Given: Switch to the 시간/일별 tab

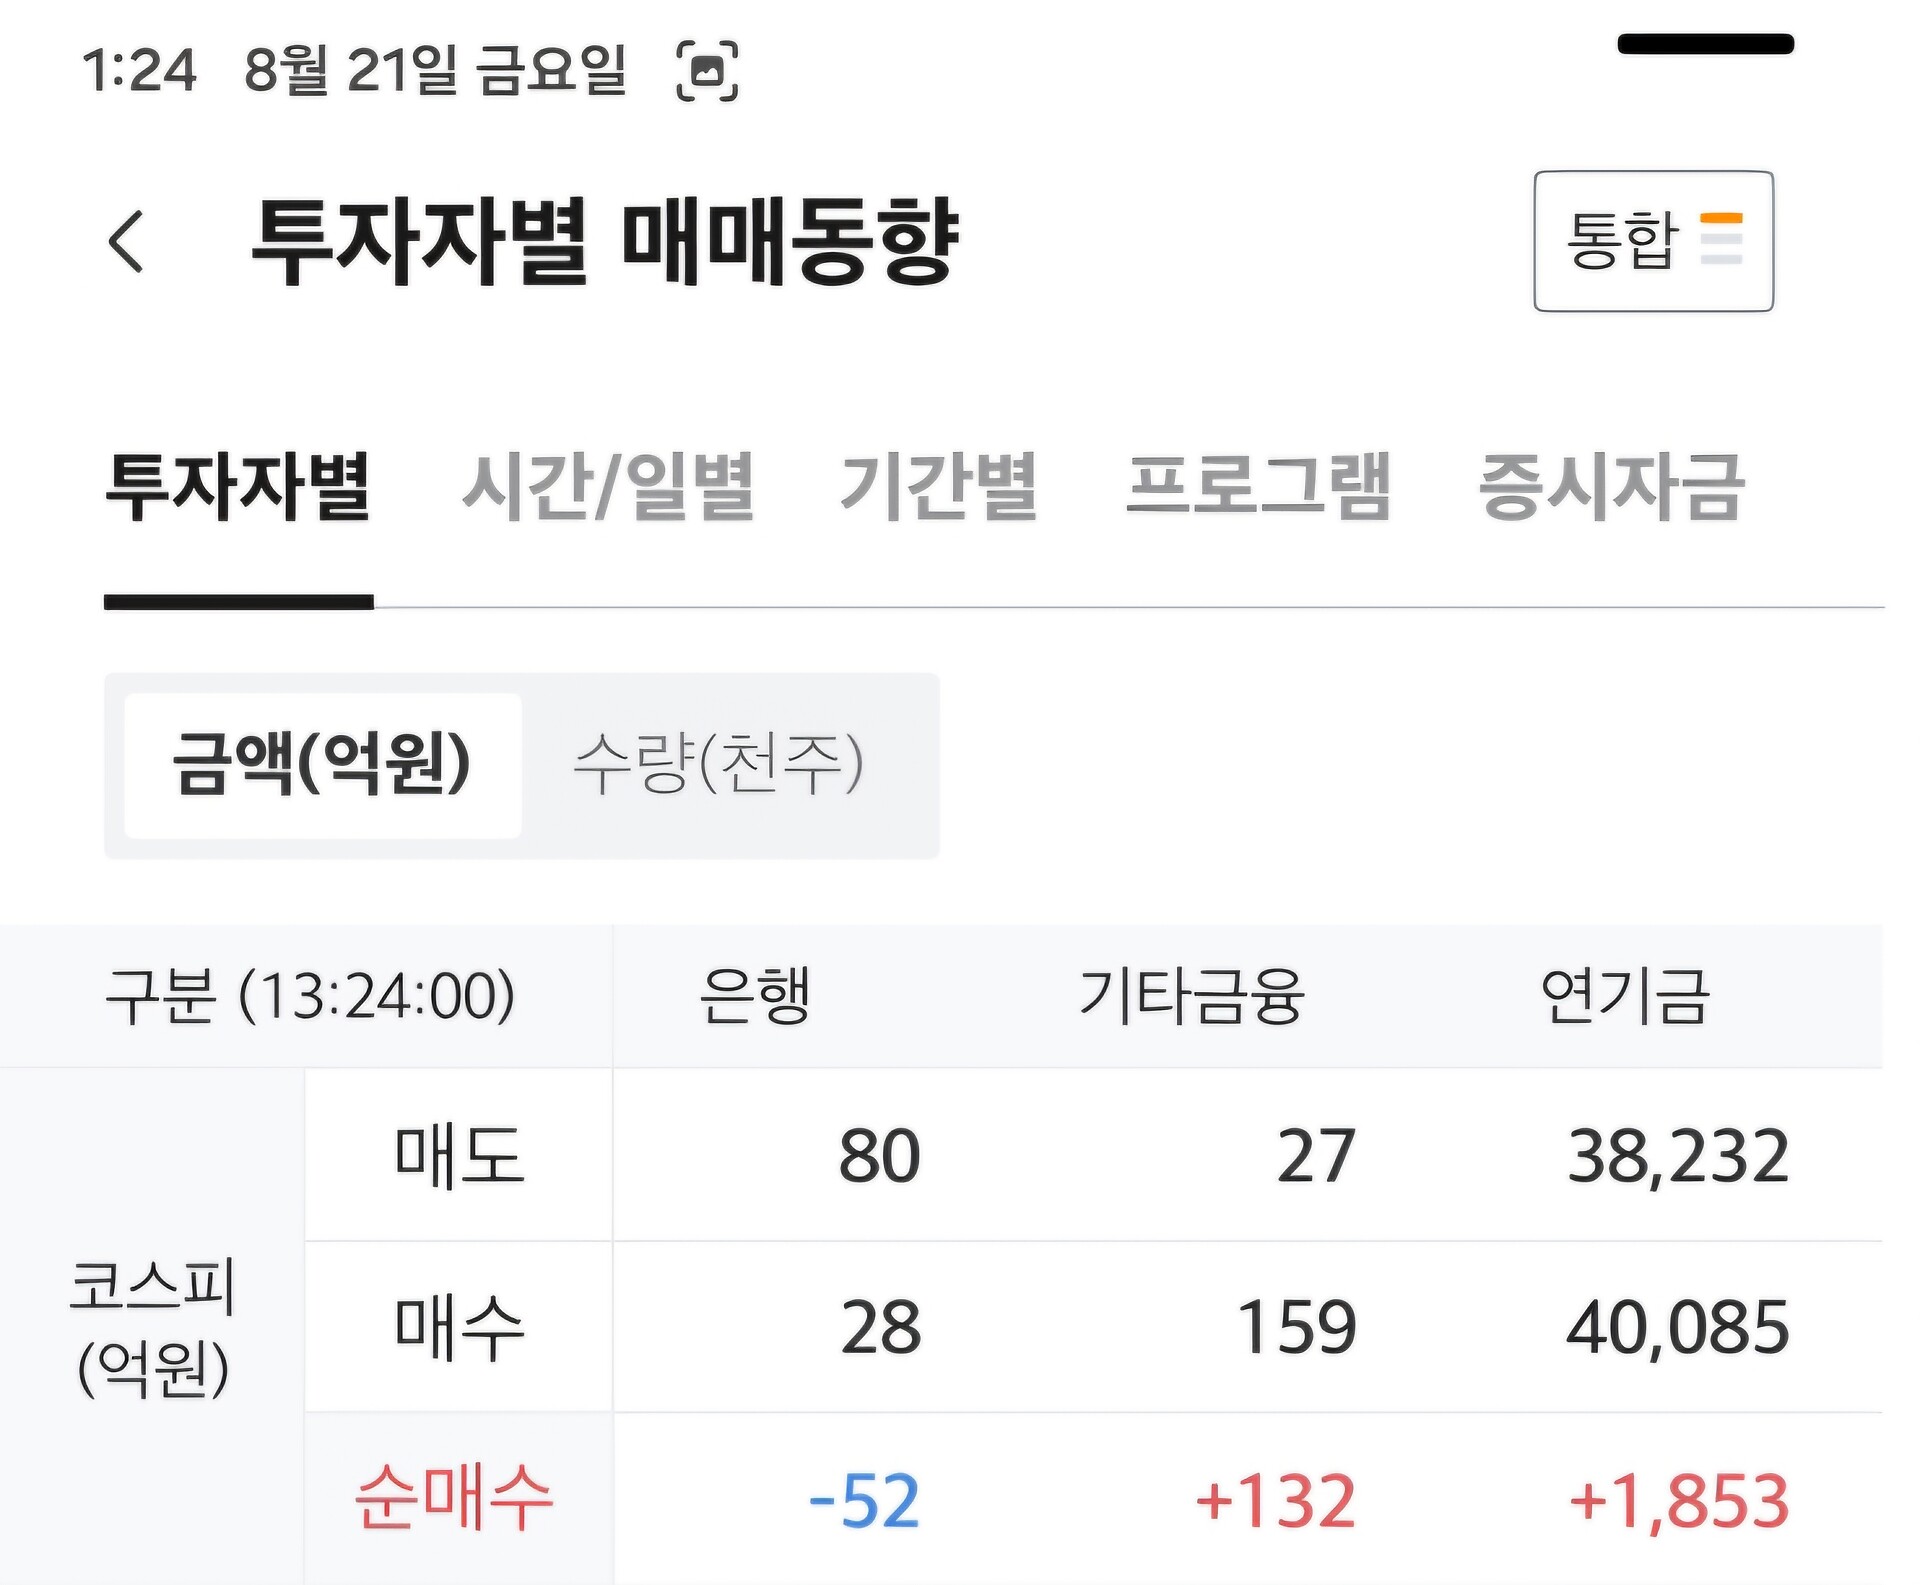Looking at the screenshot, I should click(608, 487).
